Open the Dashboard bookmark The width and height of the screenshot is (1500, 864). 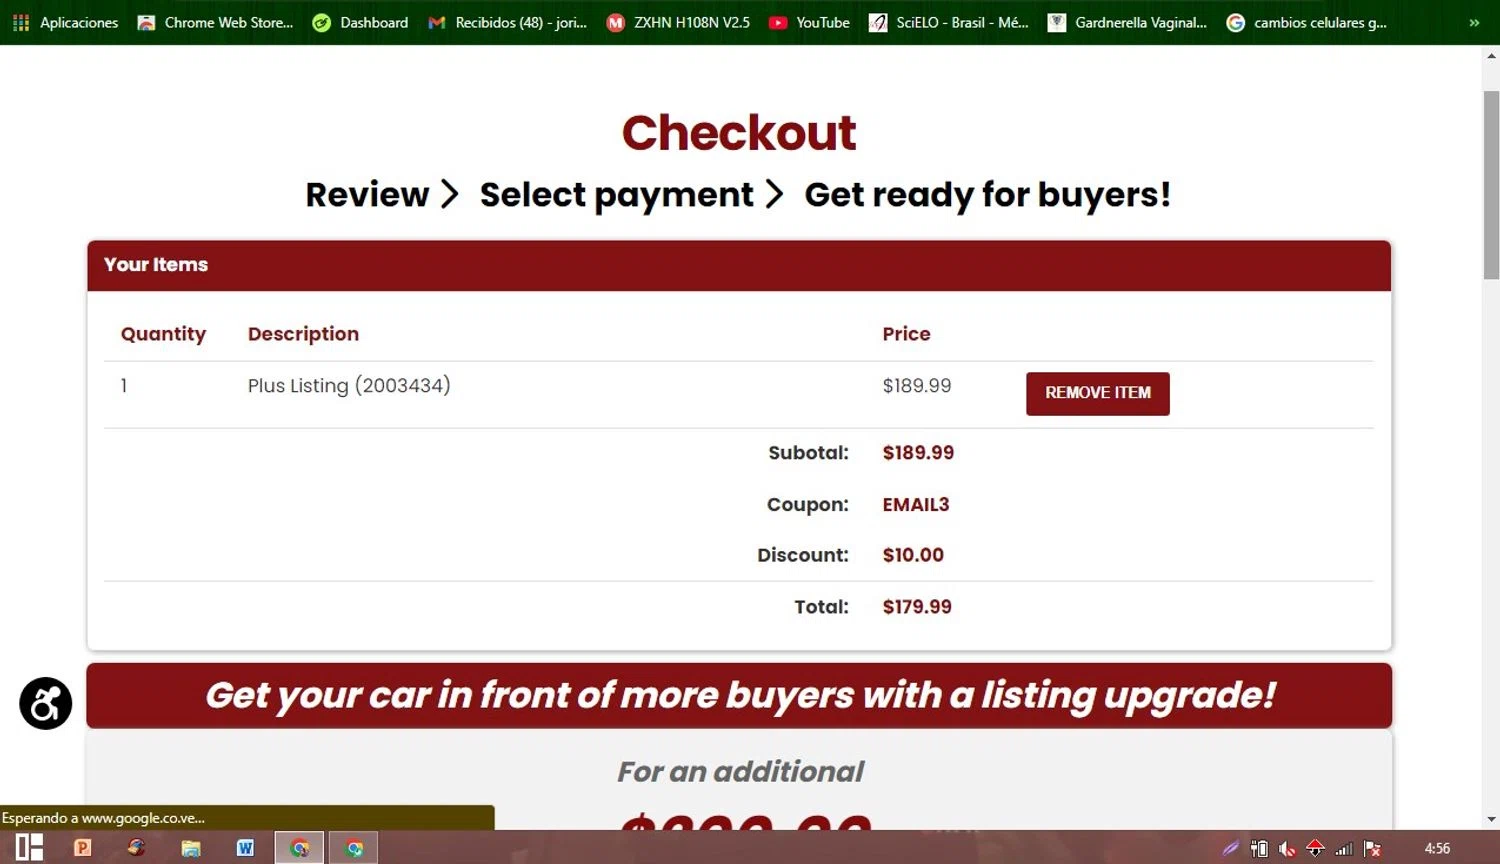tap(360, 22)
